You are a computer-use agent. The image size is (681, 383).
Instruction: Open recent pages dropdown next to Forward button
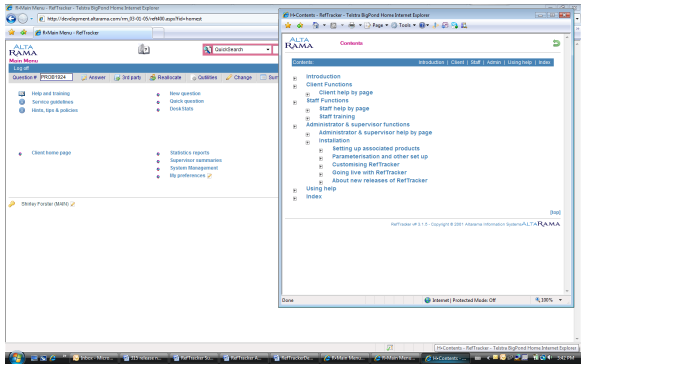point(31,19)
